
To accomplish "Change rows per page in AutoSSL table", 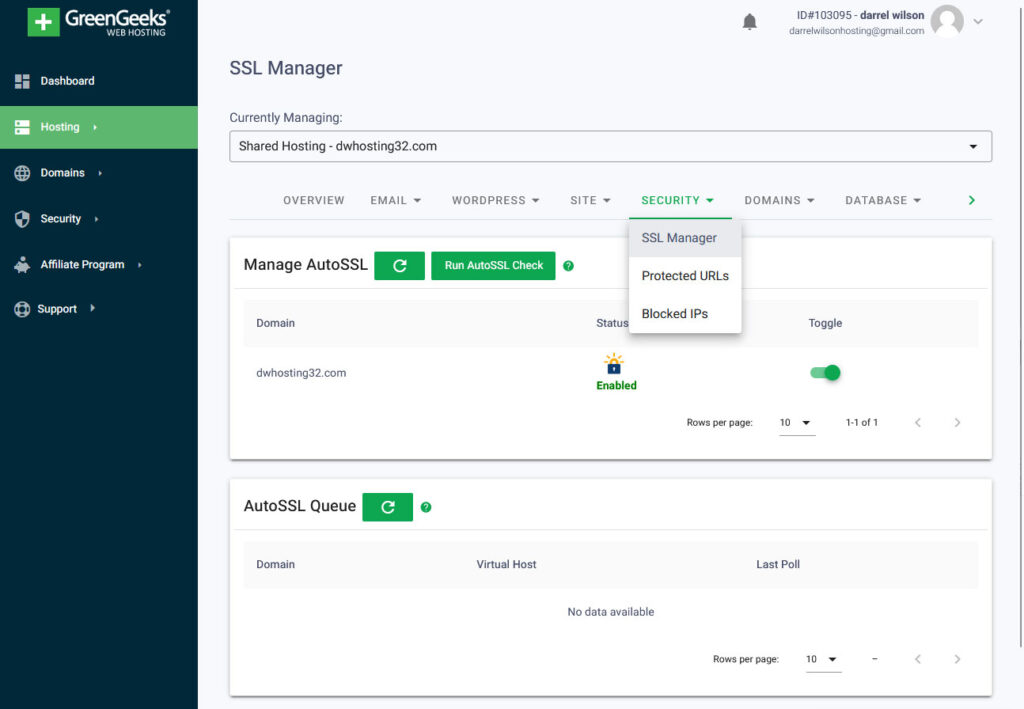I will pyautogui.click(x=797, y=422).
